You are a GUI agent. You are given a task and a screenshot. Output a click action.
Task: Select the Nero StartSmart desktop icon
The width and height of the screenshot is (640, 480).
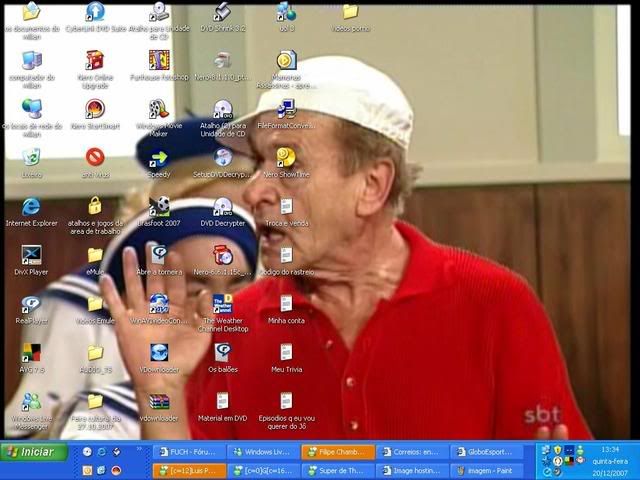click(x=95, y=109)
